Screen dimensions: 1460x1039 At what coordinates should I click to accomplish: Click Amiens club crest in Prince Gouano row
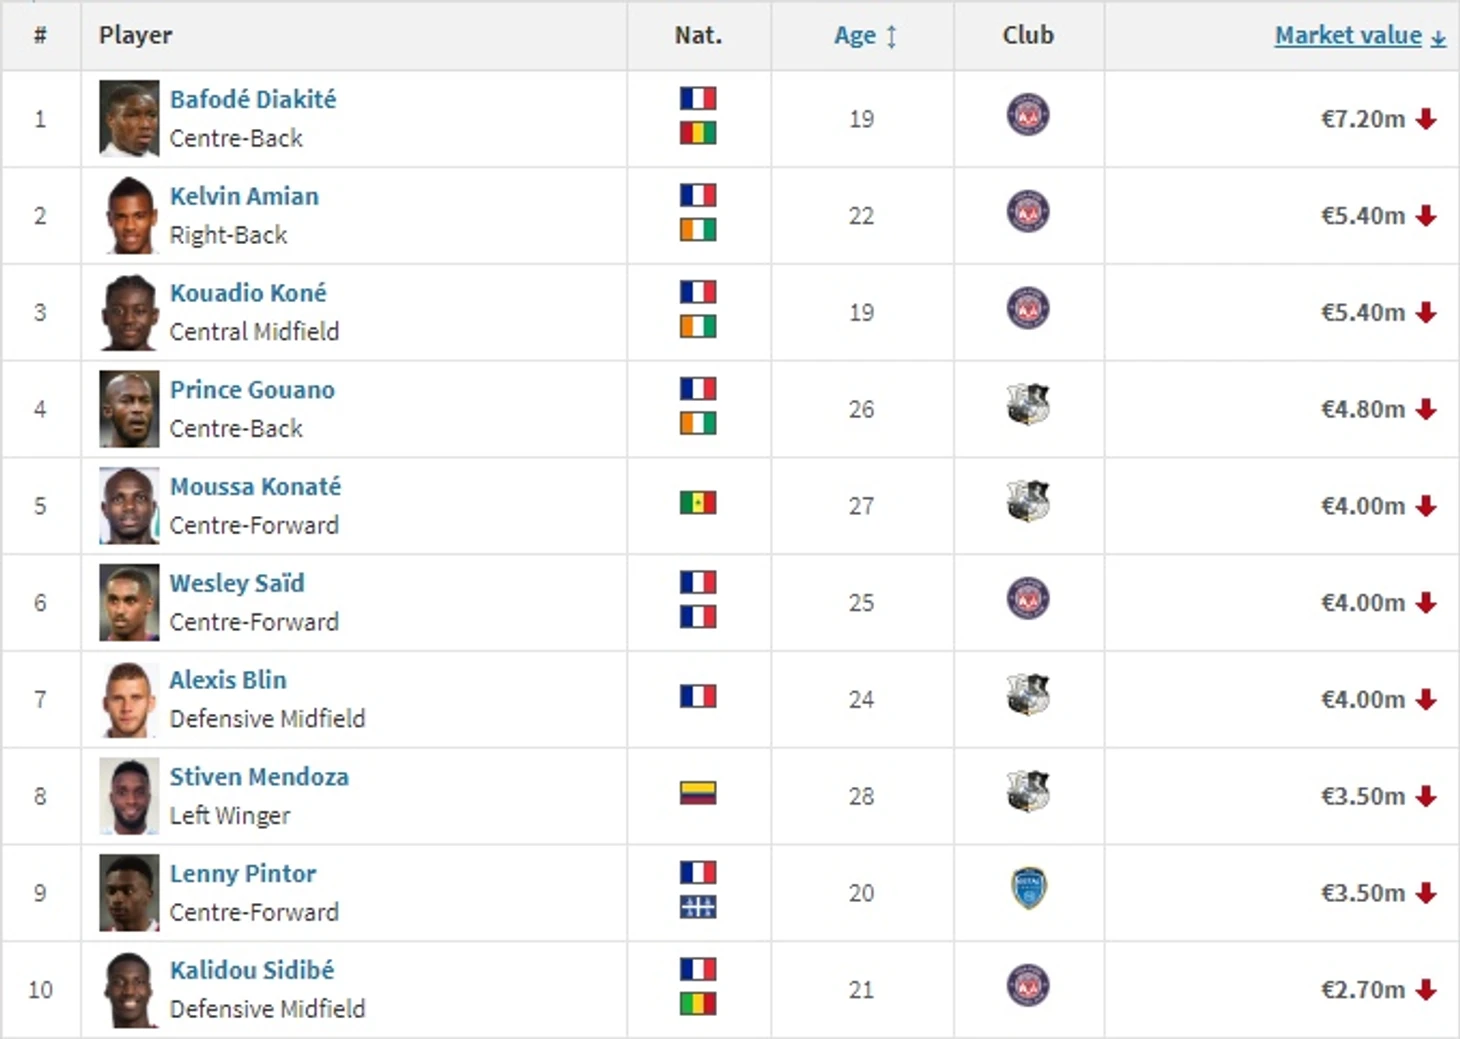[x=1027, y=406]
